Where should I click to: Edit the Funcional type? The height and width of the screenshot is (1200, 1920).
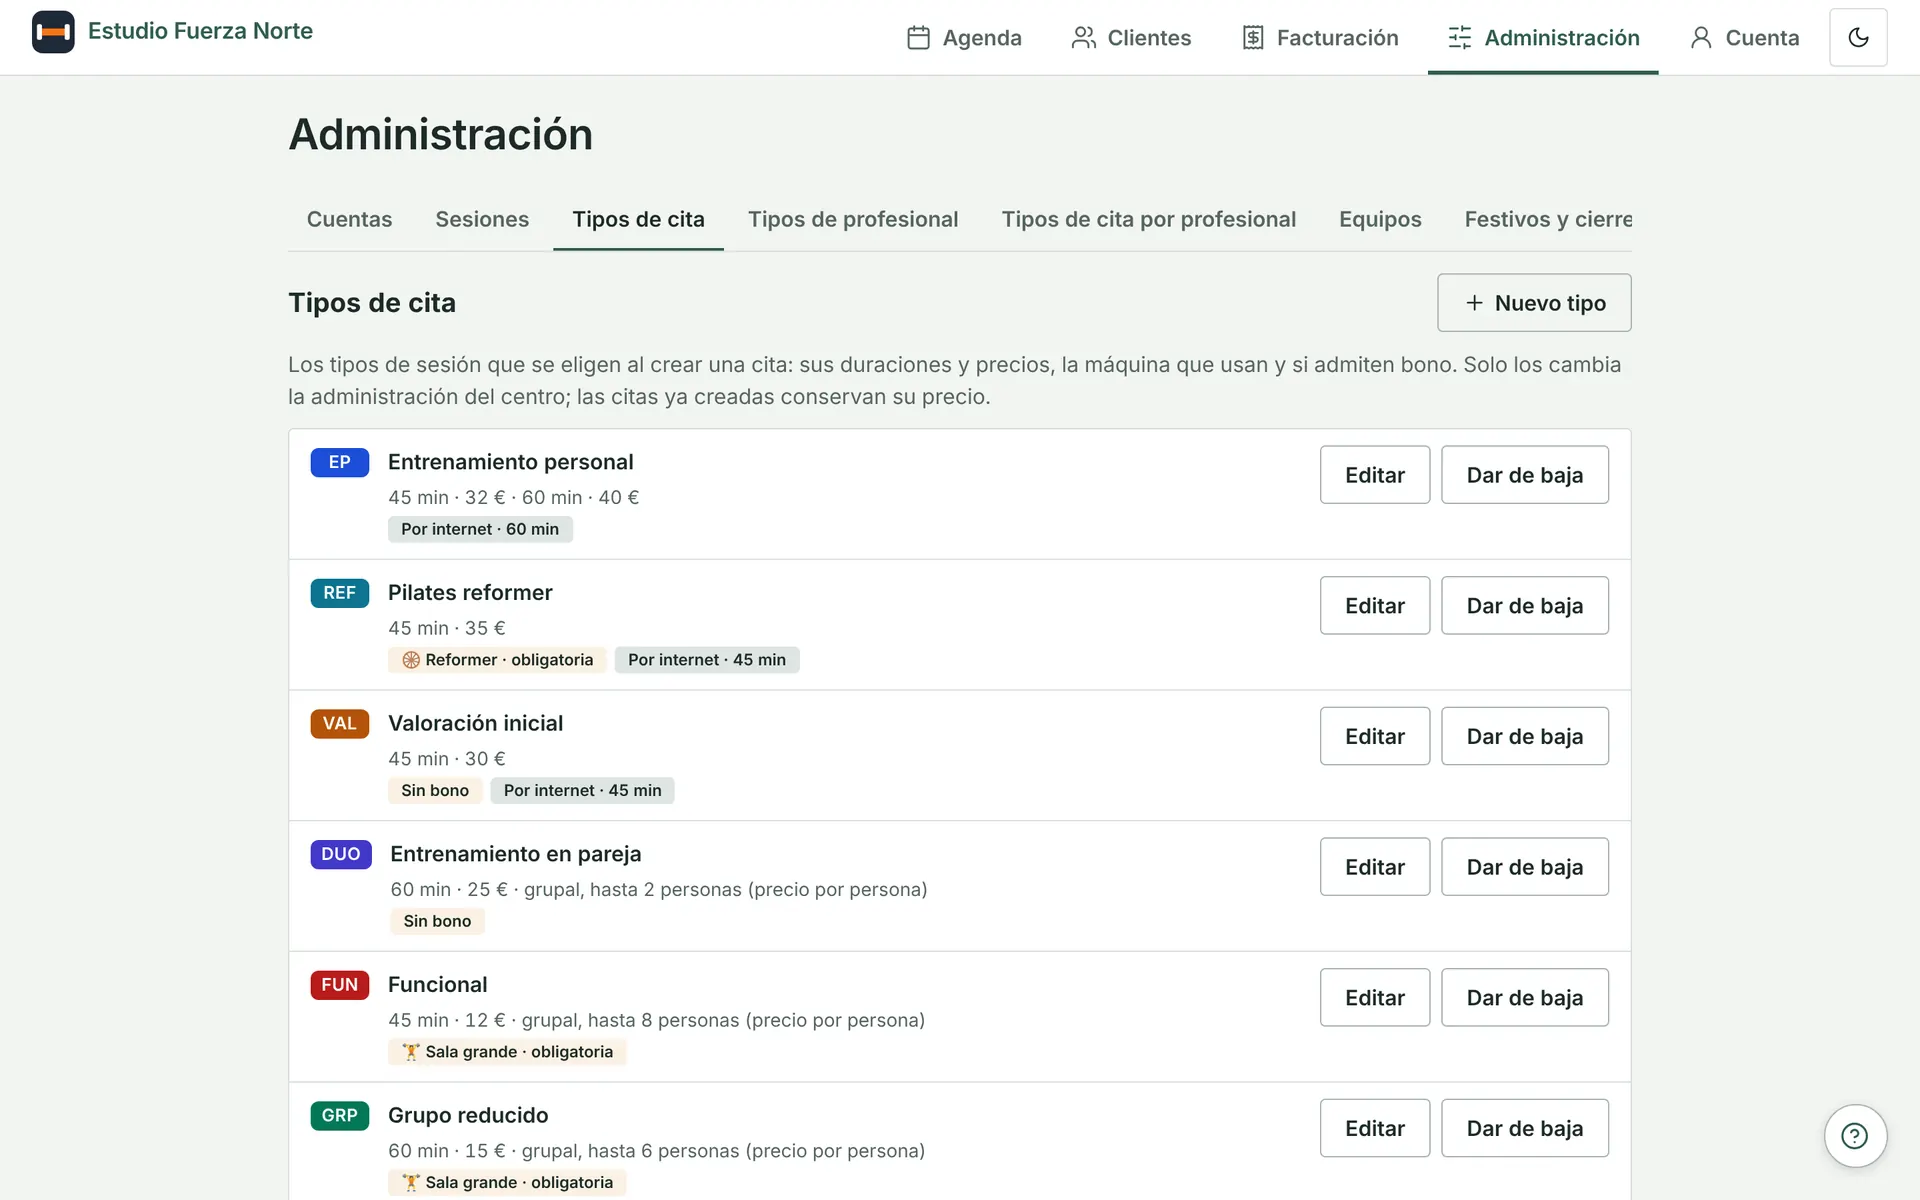[x=1375, y=998]
